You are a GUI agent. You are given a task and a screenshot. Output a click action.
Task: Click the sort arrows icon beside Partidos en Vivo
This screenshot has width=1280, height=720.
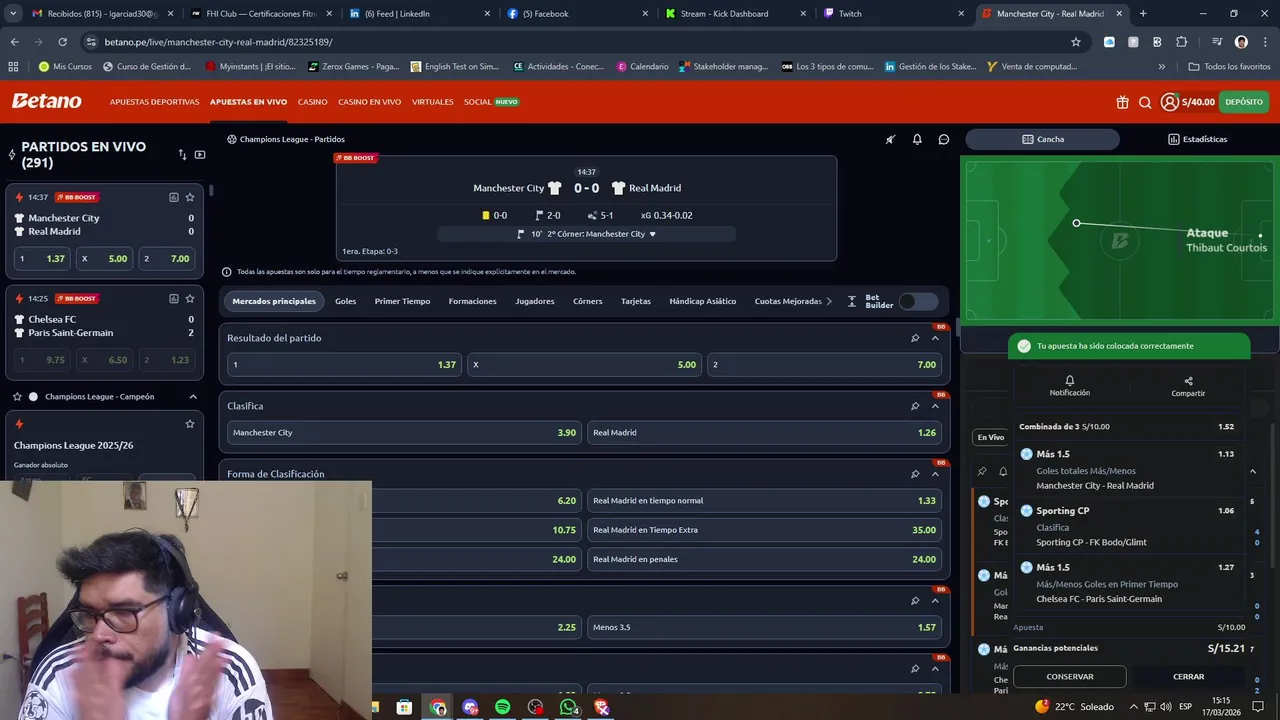[182, 154]
